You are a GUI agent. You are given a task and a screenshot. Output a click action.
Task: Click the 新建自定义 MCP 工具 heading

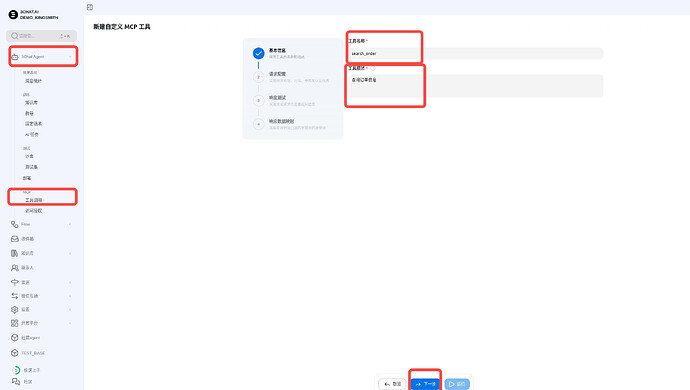(x=122, y=27)
